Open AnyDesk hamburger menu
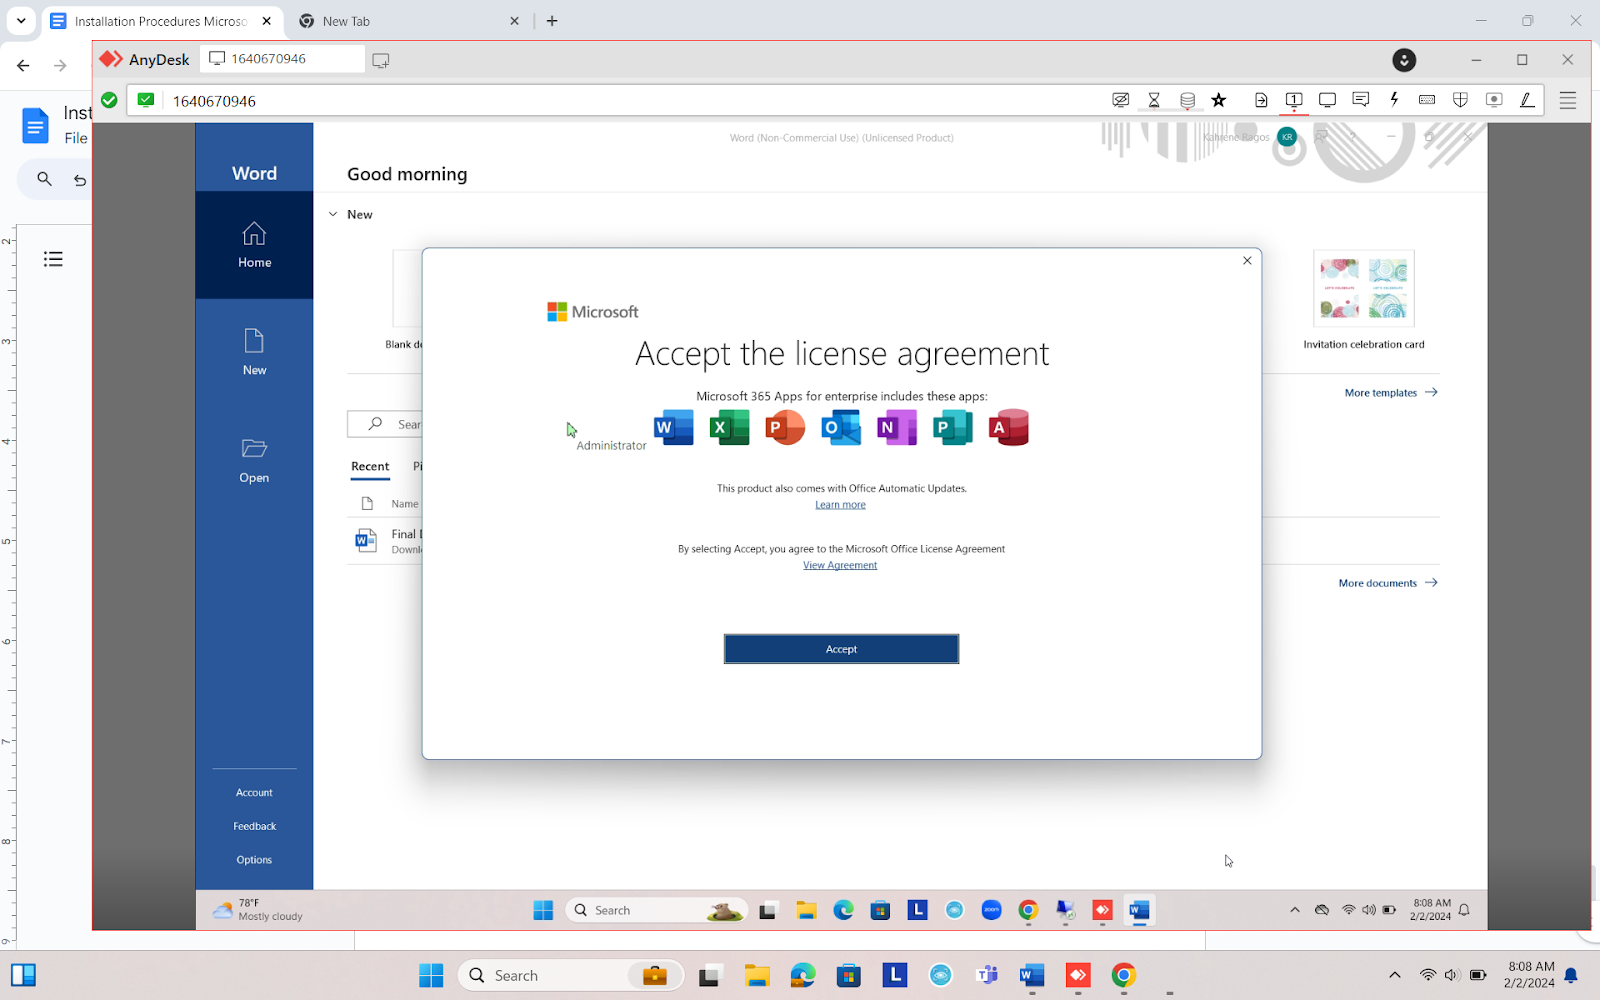 pos(1568,100)
